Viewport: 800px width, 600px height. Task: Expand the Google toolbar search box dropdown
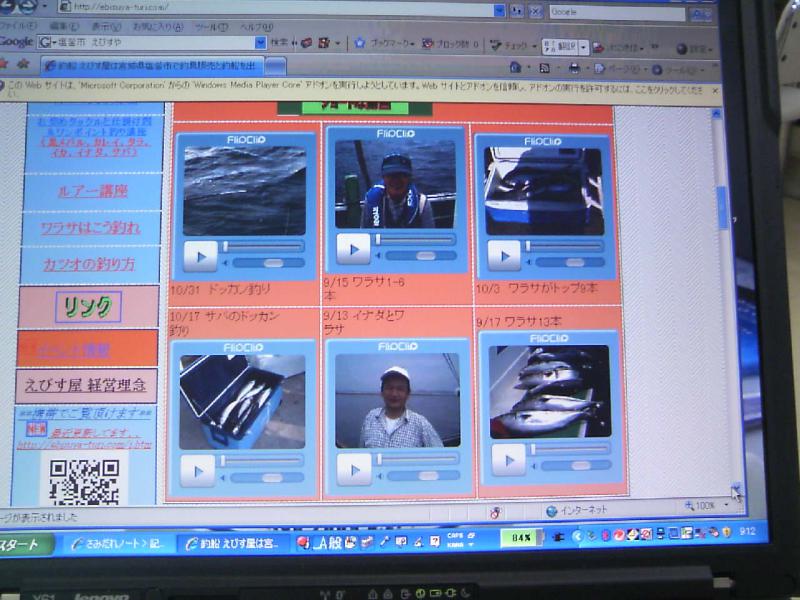(260, 43)
